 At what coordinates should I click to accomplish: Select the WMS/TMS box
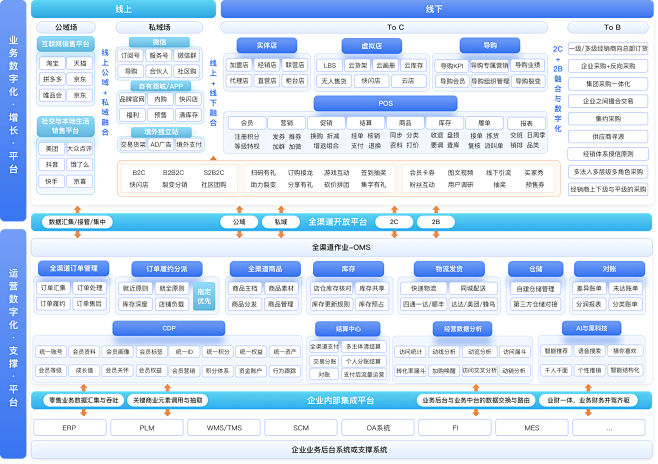point(224,428)
